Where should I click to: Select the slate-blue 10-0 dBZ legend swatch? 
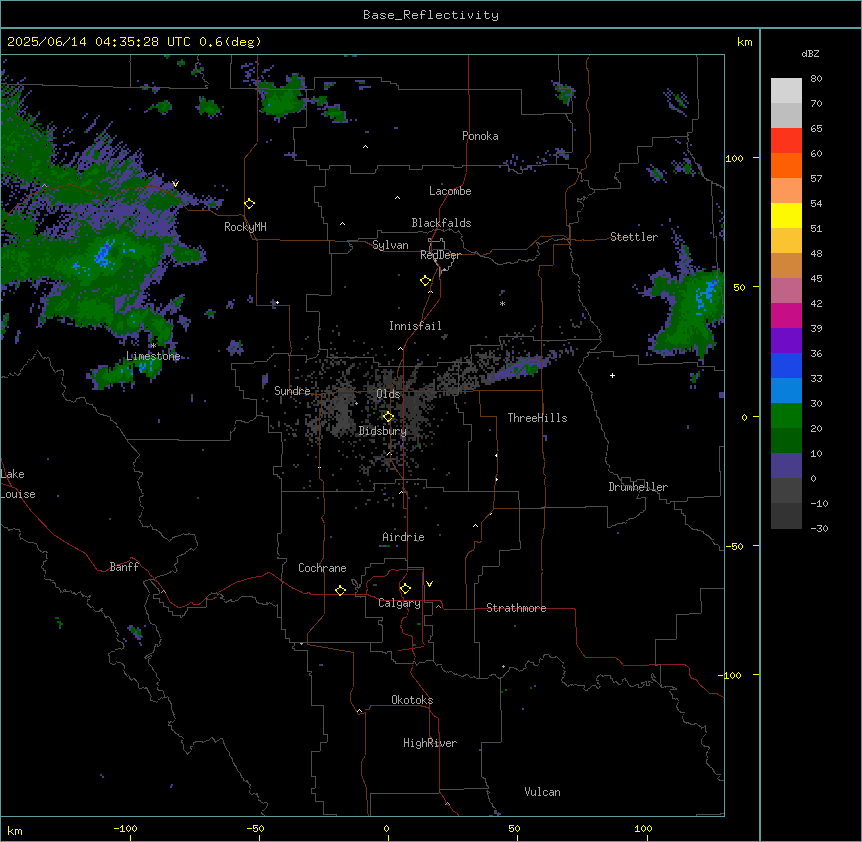point(786,466)
